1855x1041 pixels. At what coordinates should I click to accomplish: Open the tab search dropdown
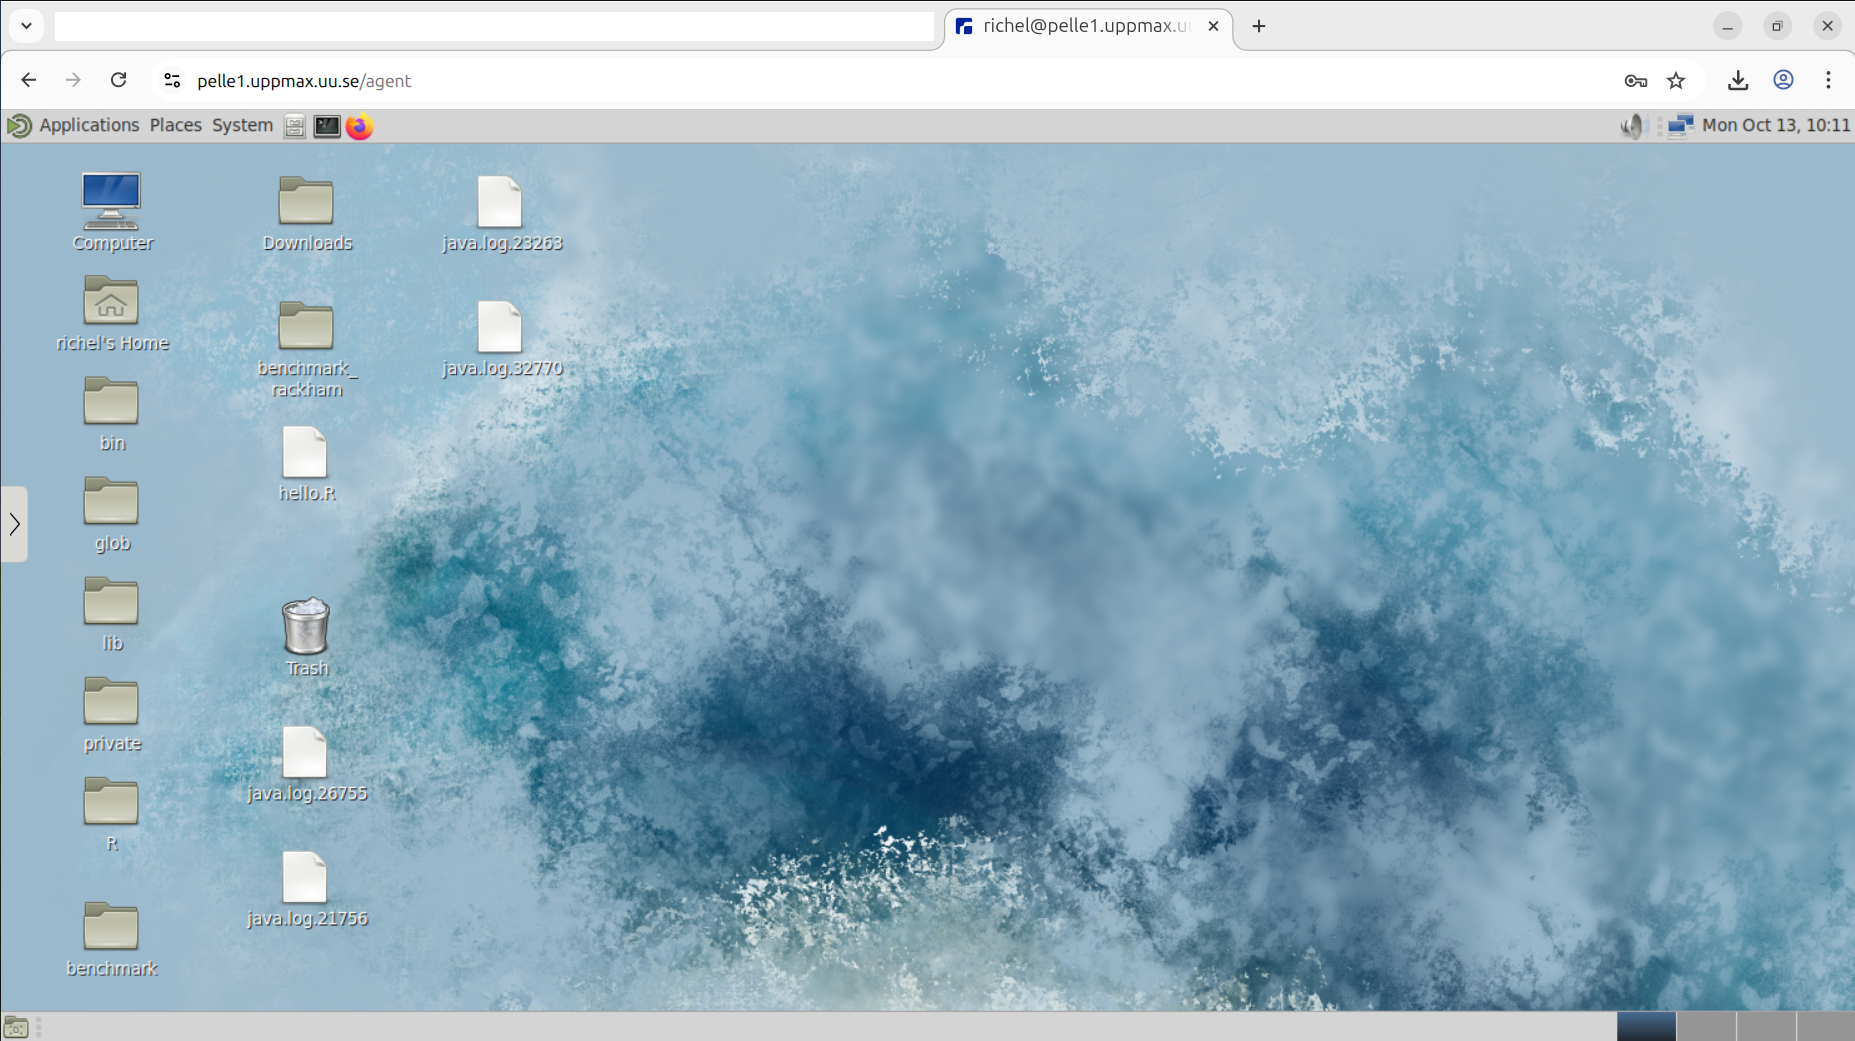27,26
